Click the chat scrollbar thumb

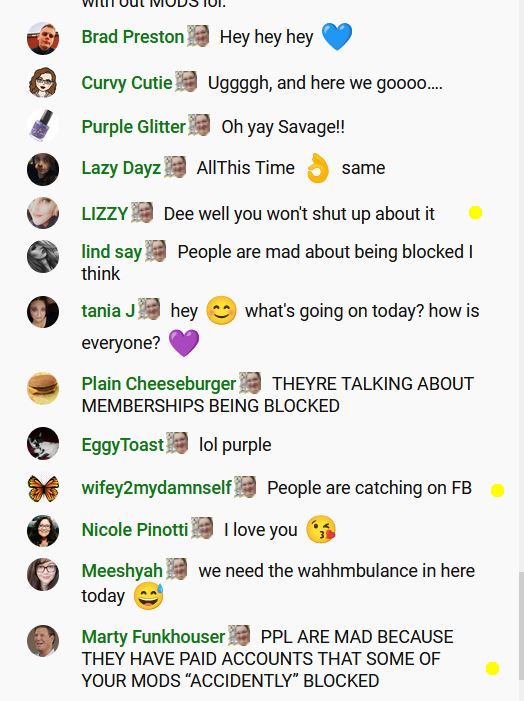[521, 633]
